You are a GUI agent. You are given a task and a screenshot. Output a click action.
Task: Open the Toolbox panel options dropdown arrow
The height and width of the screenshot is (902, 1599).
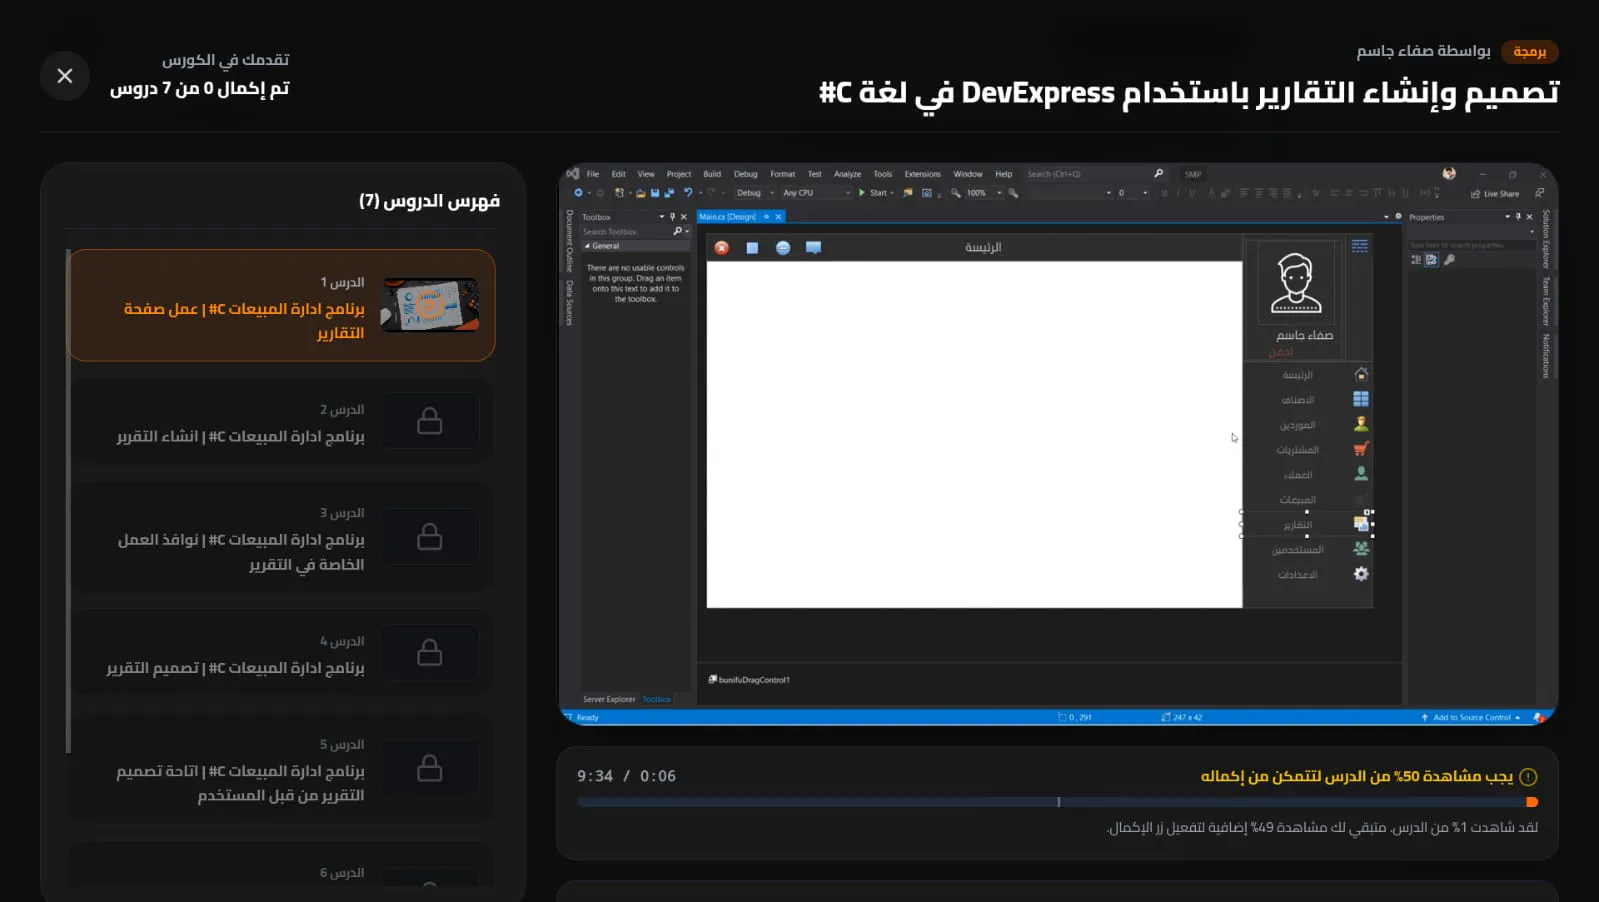(x=661, y=217)
